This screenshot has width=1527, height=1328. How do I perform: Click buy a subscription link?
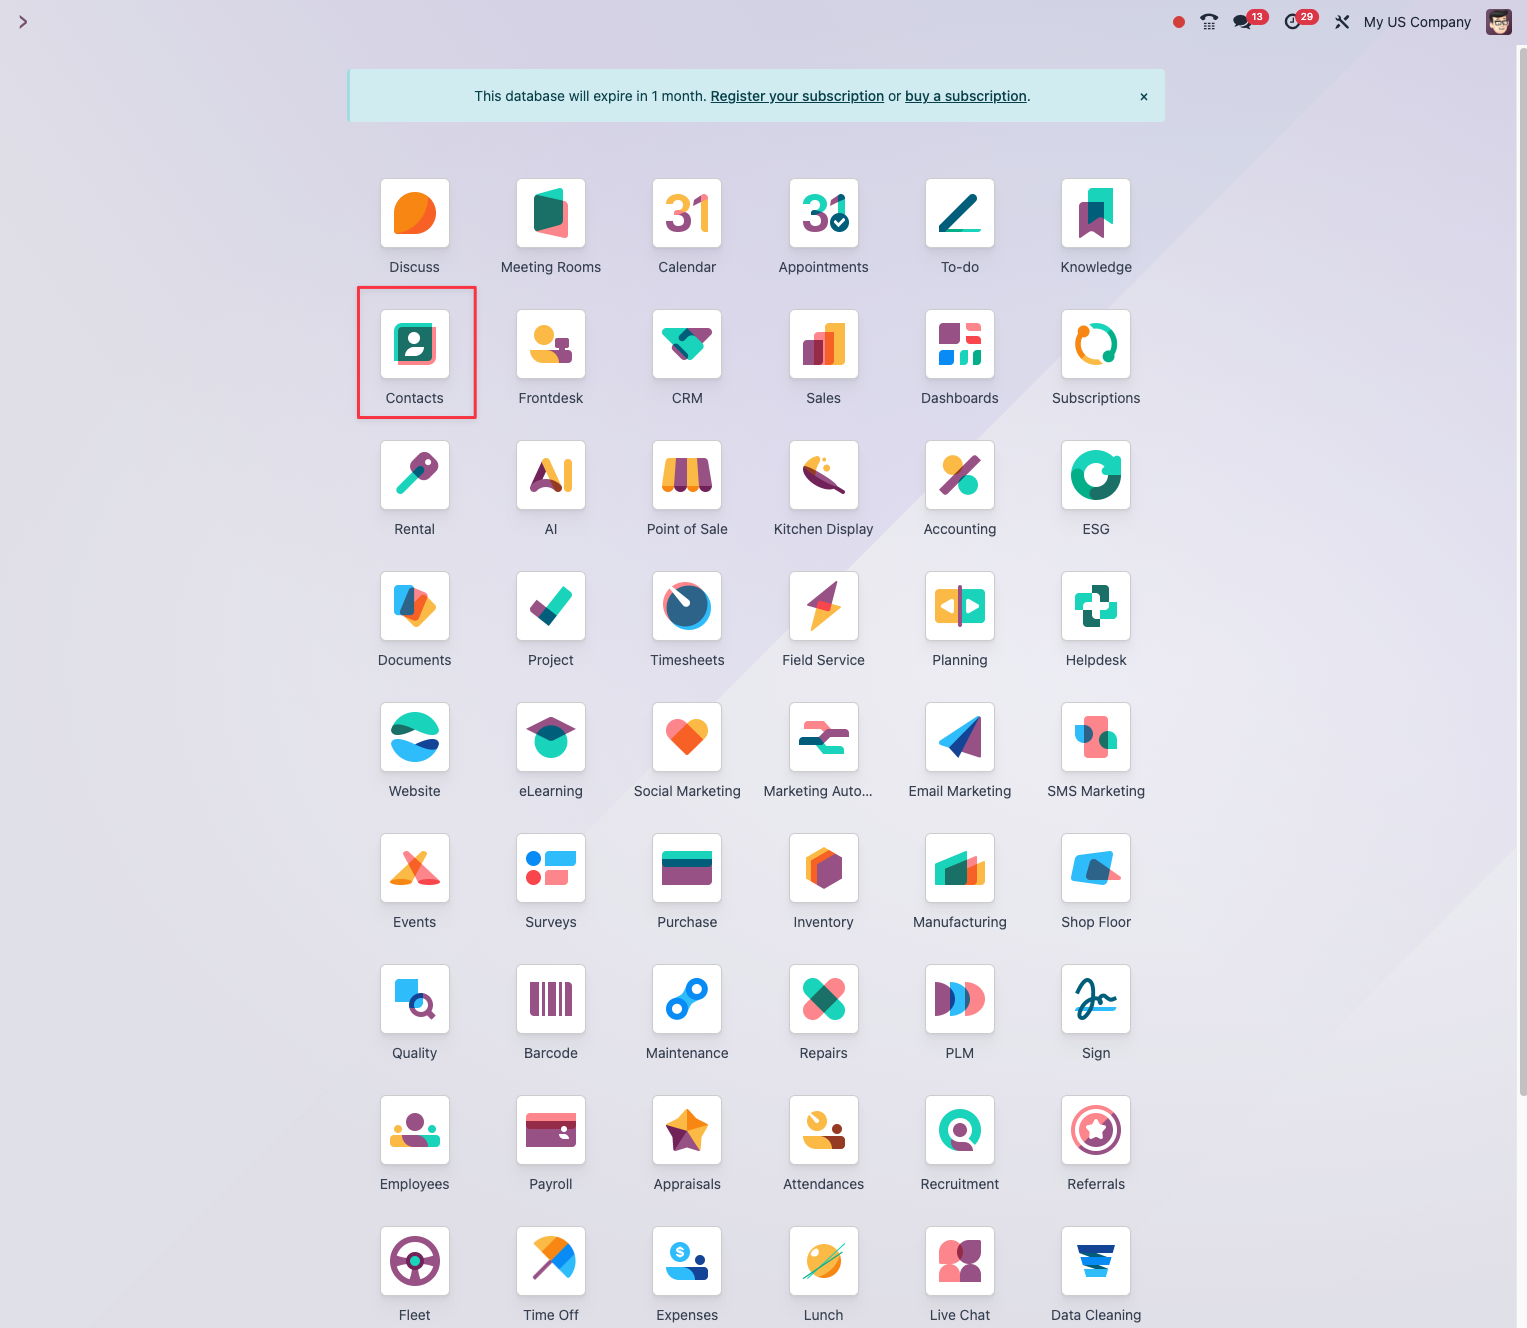point(966,96)
